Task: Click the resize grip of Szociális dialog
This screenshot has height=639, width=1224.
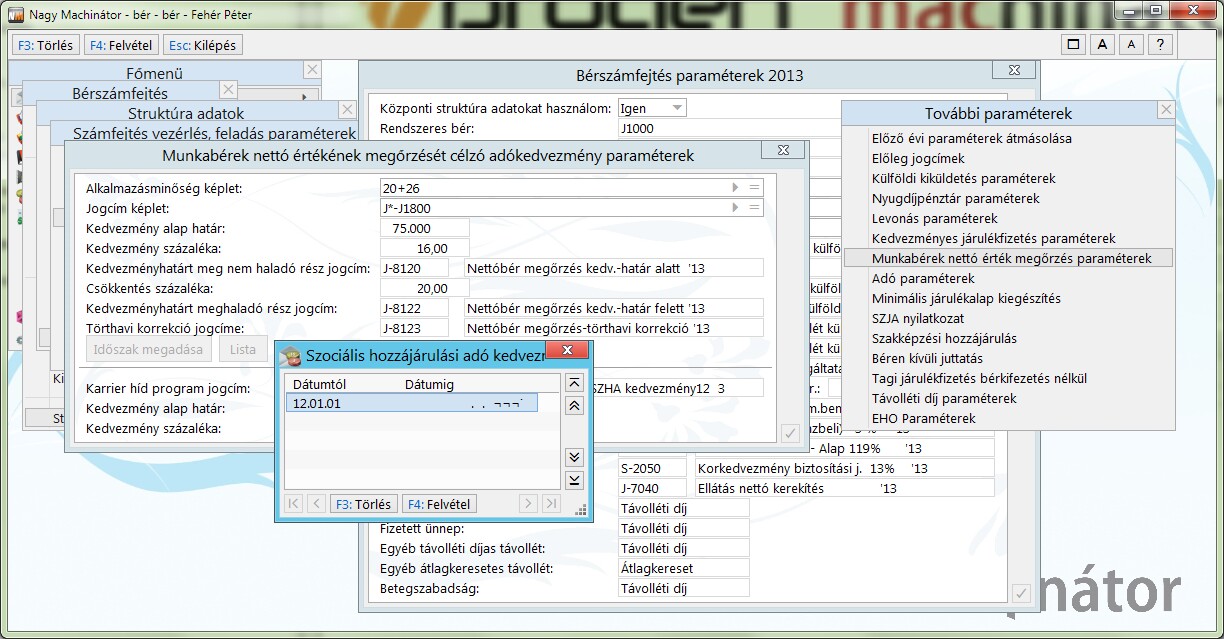Action: pyautogui.click(x=581, y=510)
